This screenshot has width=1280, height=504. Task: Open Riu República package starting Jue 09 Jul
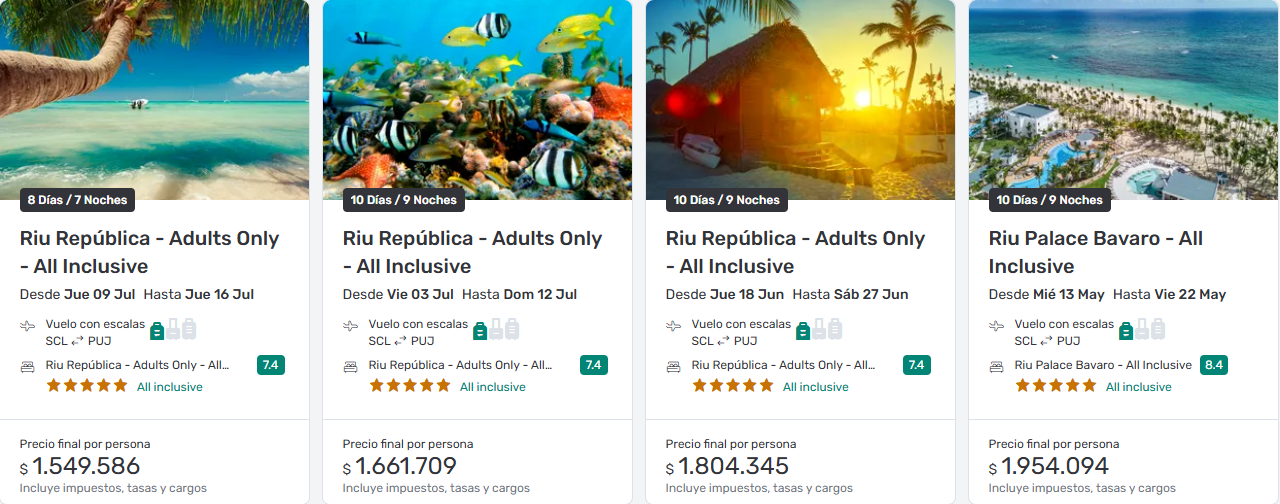[x=149, y=252]
